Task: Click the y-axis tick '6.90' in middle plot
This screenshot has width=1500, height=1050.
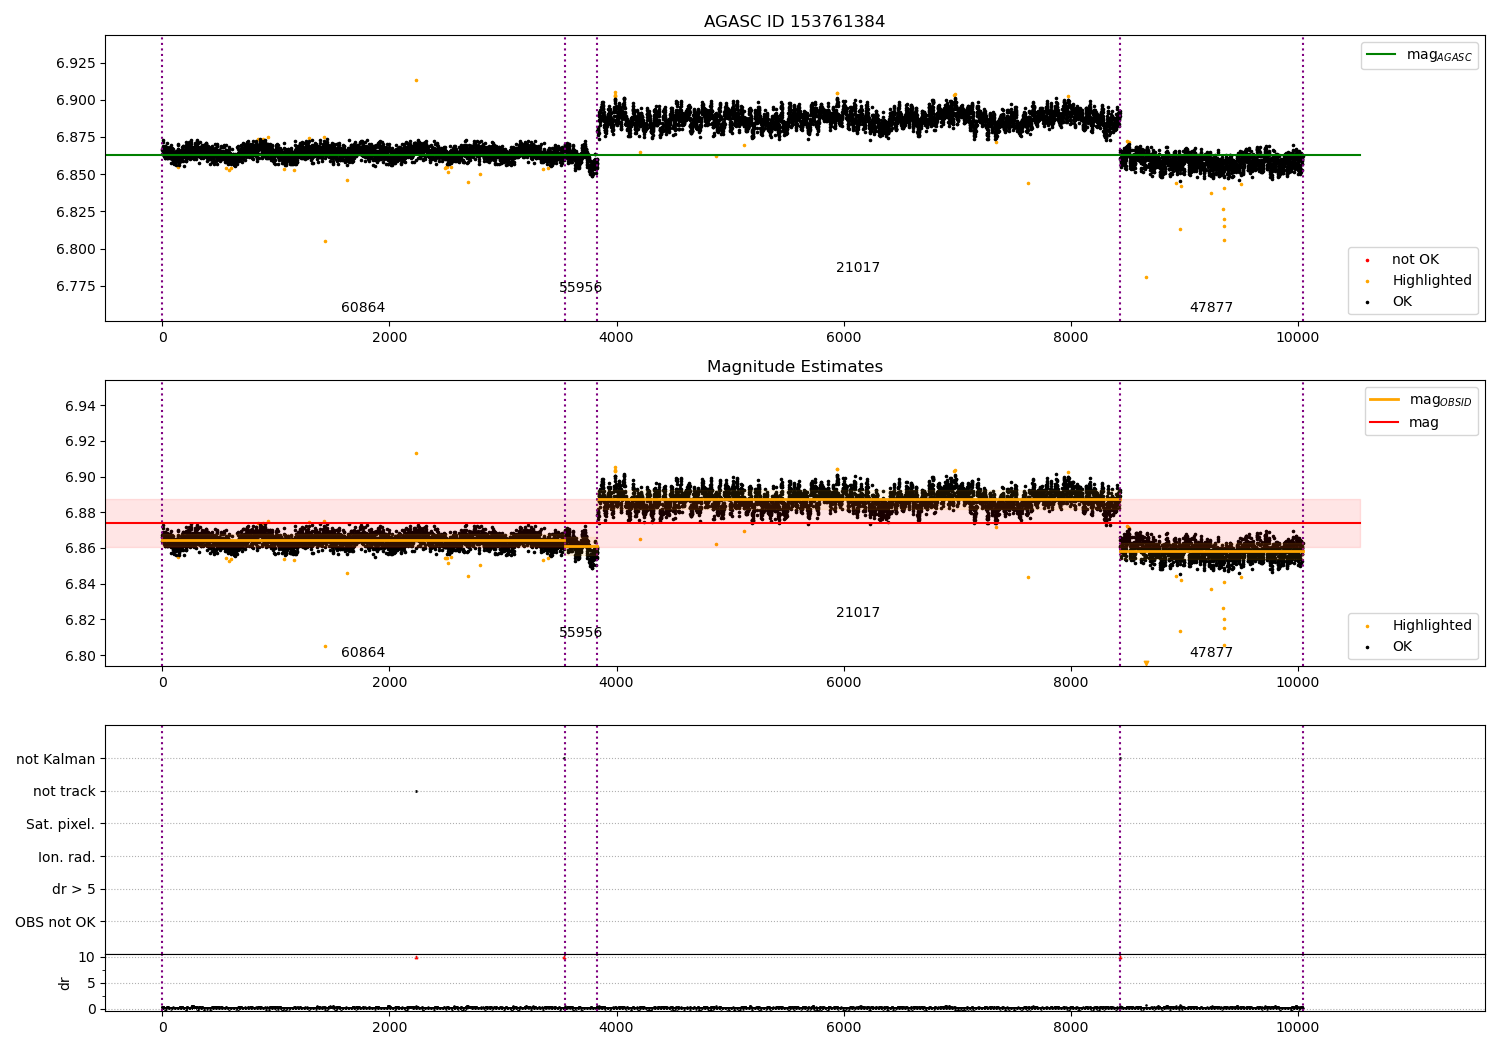Action: (80, 478)
